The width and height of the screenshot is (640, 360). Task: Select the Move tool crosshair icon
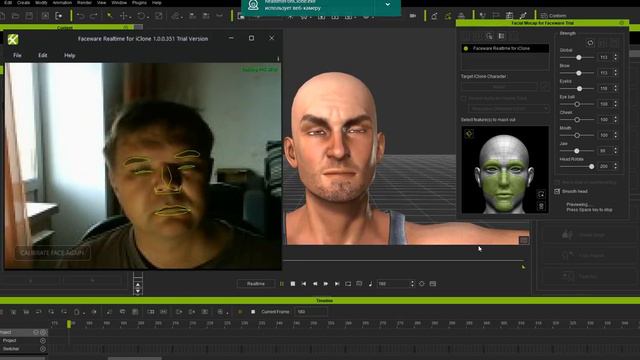[124, 16]
